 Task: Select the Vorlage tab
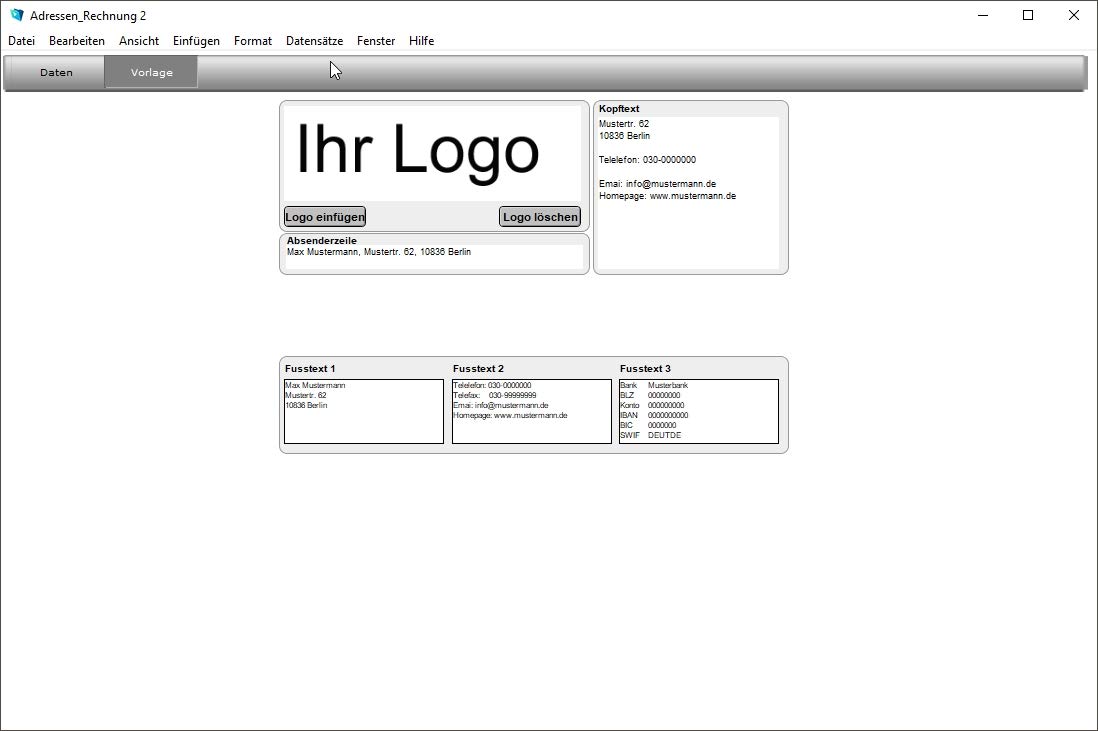click(151, 72)
